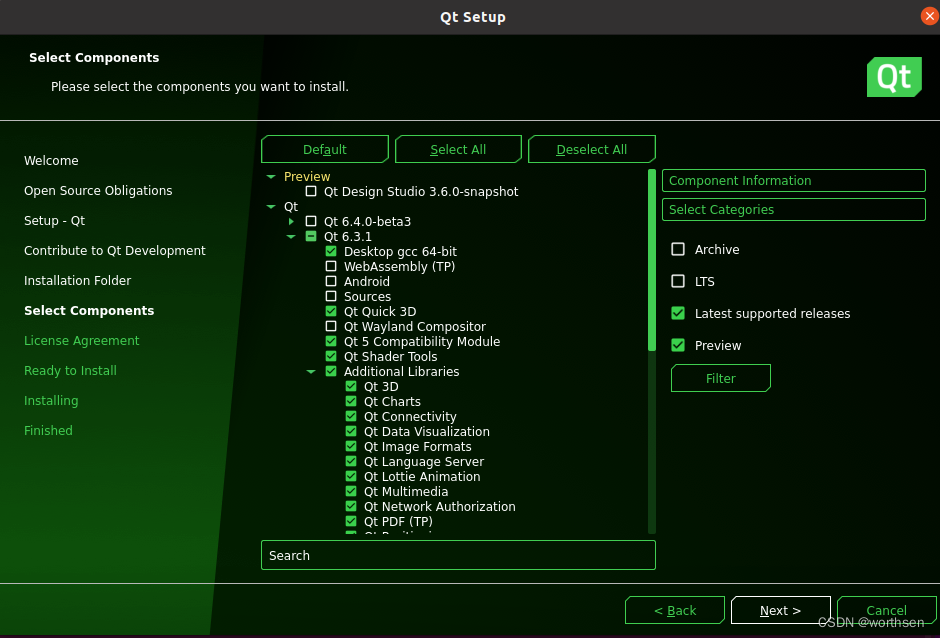Check the WebAssembly (TP) component

331,266
